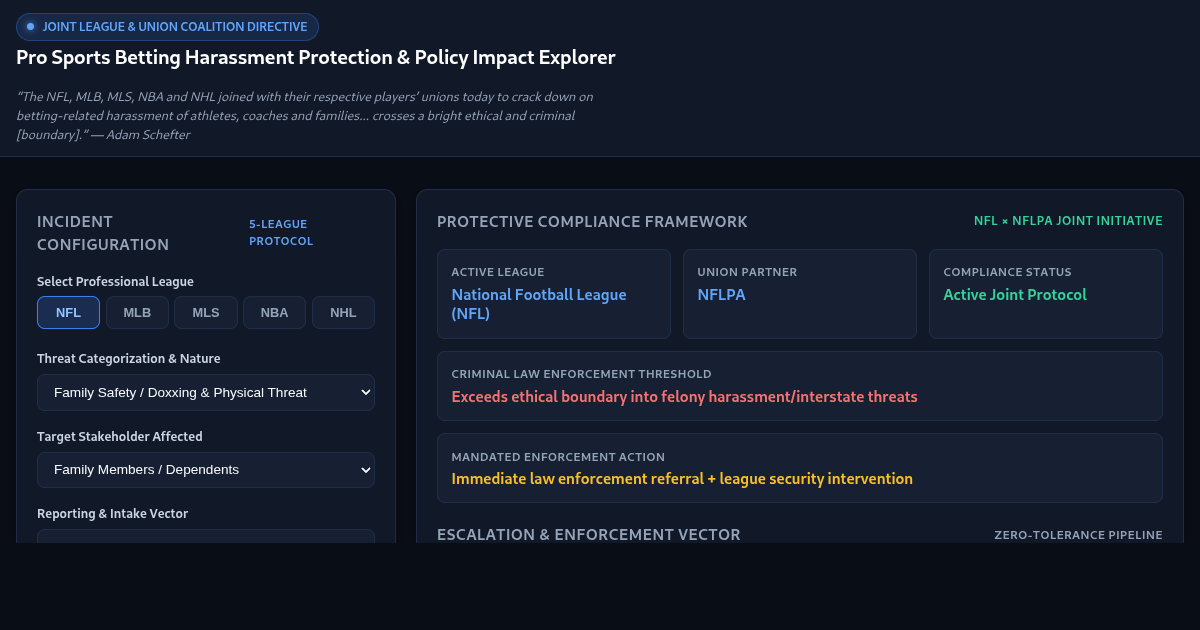Image resolution: width=1200 pixels, height=630 pixels.
Task: Open the Threat Categorization & Nature dropdown
Action: pos(206,392)
